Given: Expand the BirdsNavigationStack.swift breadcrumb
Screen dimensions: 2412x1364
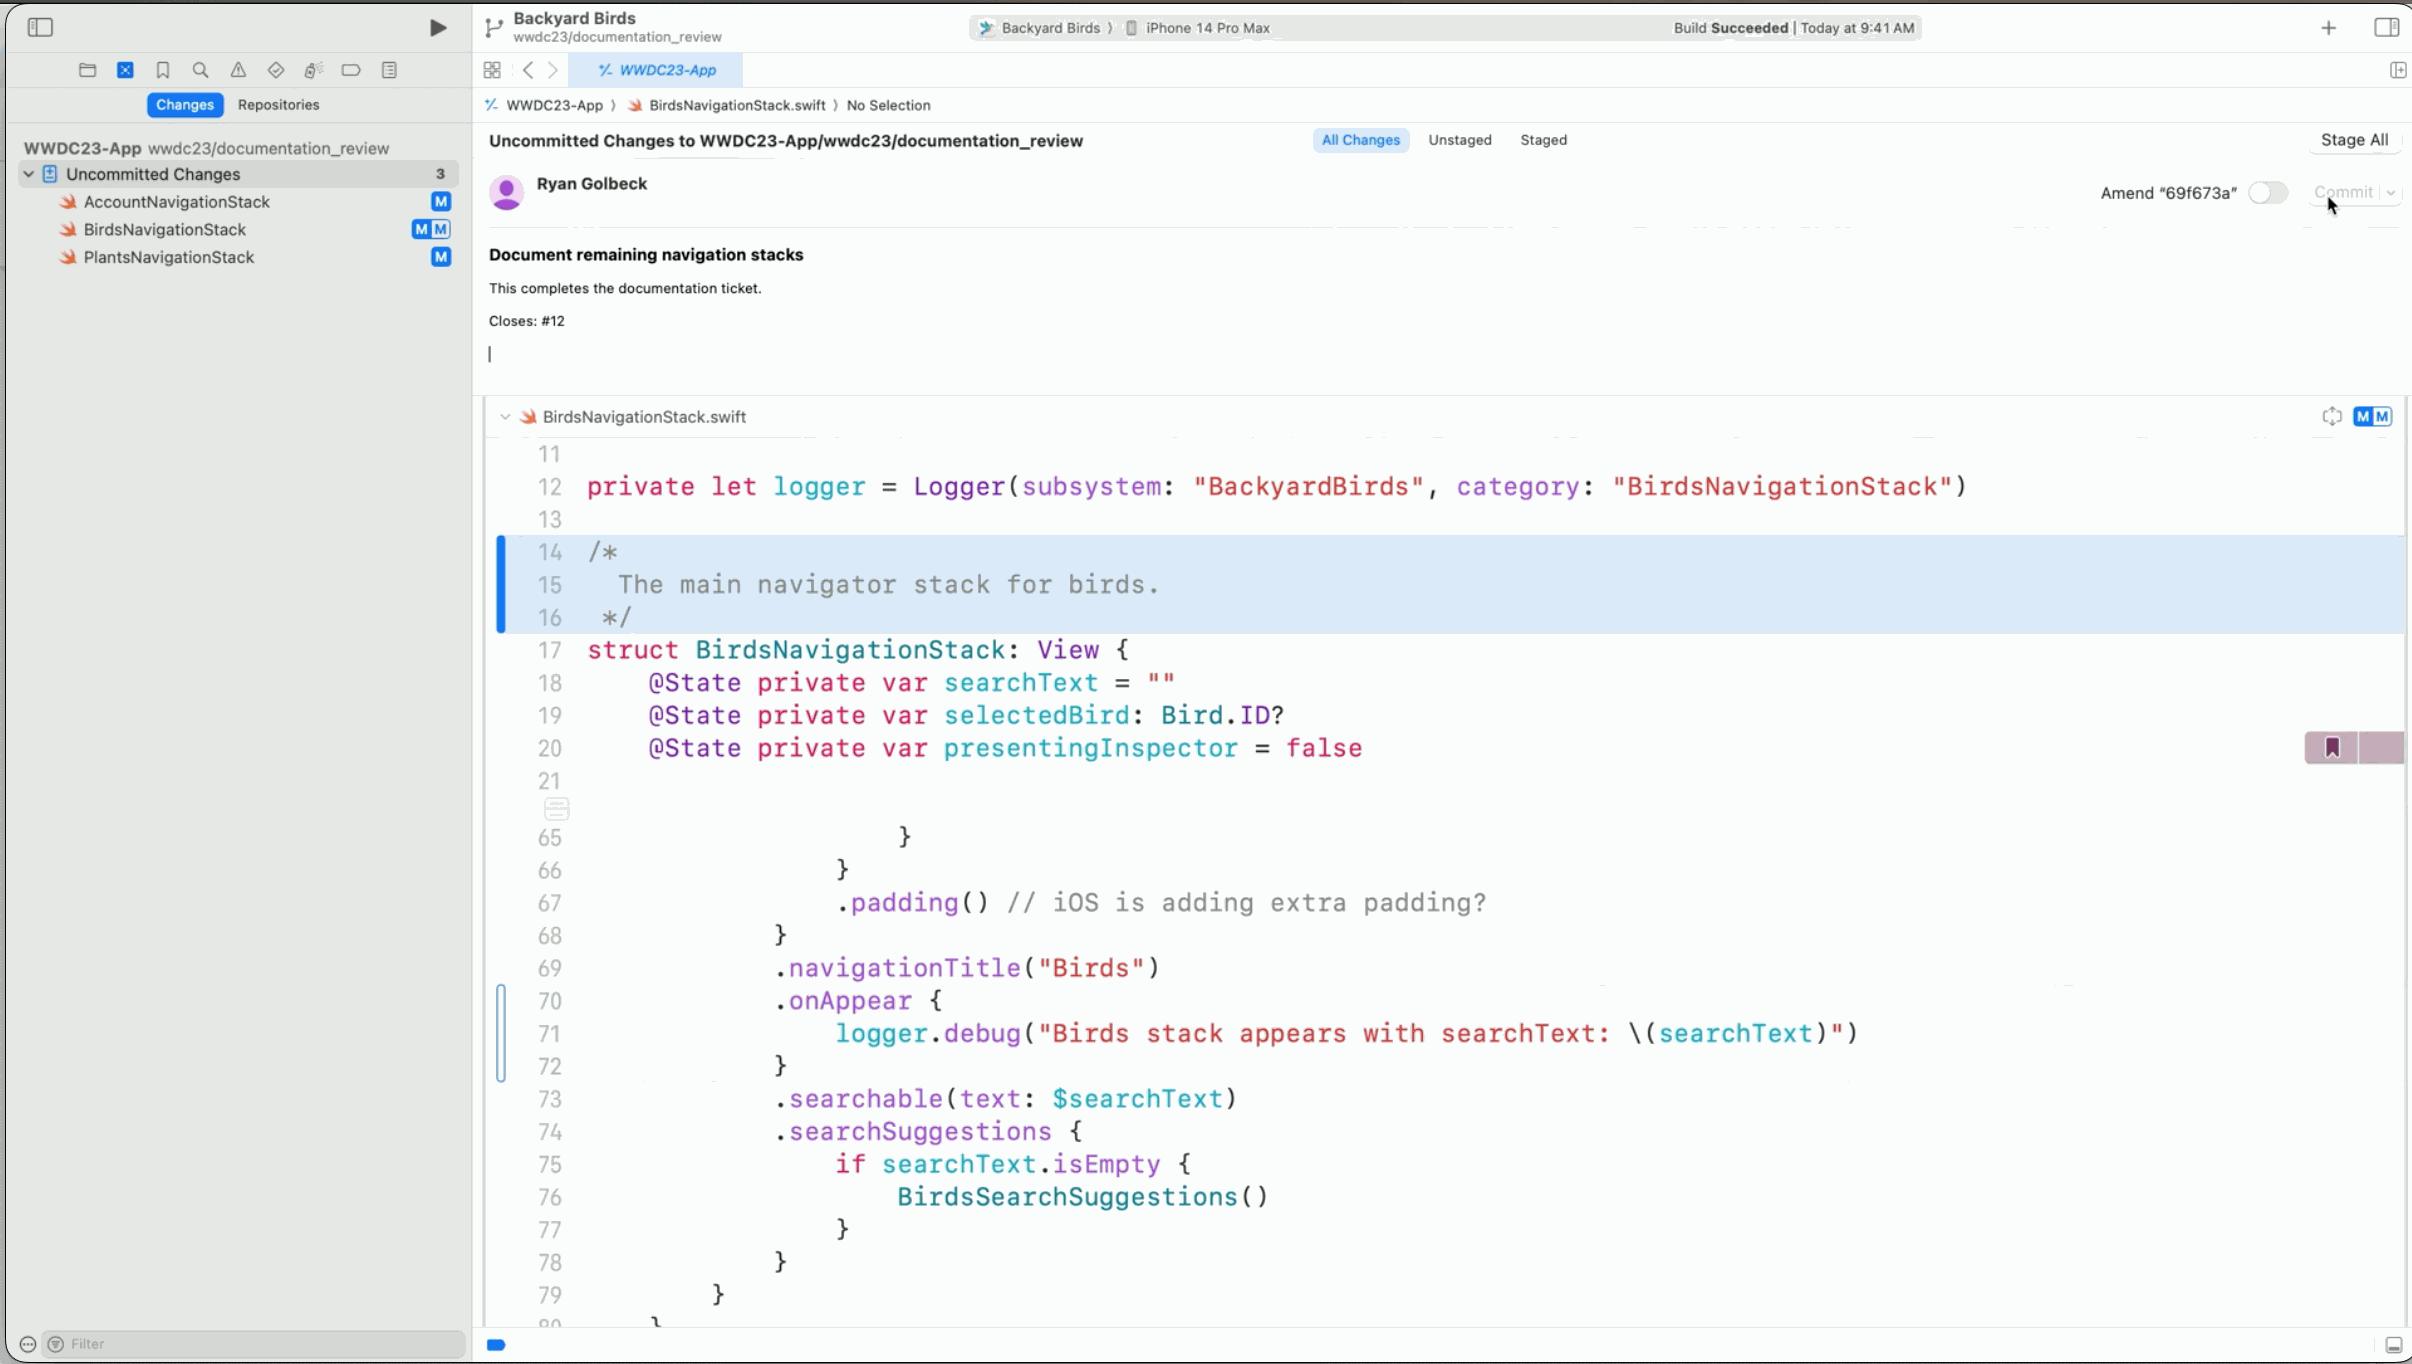Looking at the screenshot, I should (734, 104).
